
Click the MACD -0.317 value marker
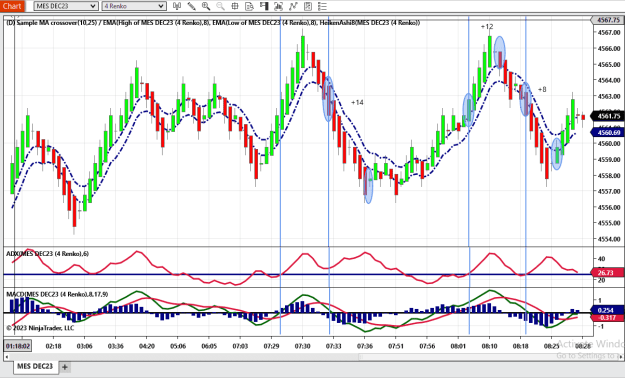[606, 318]
